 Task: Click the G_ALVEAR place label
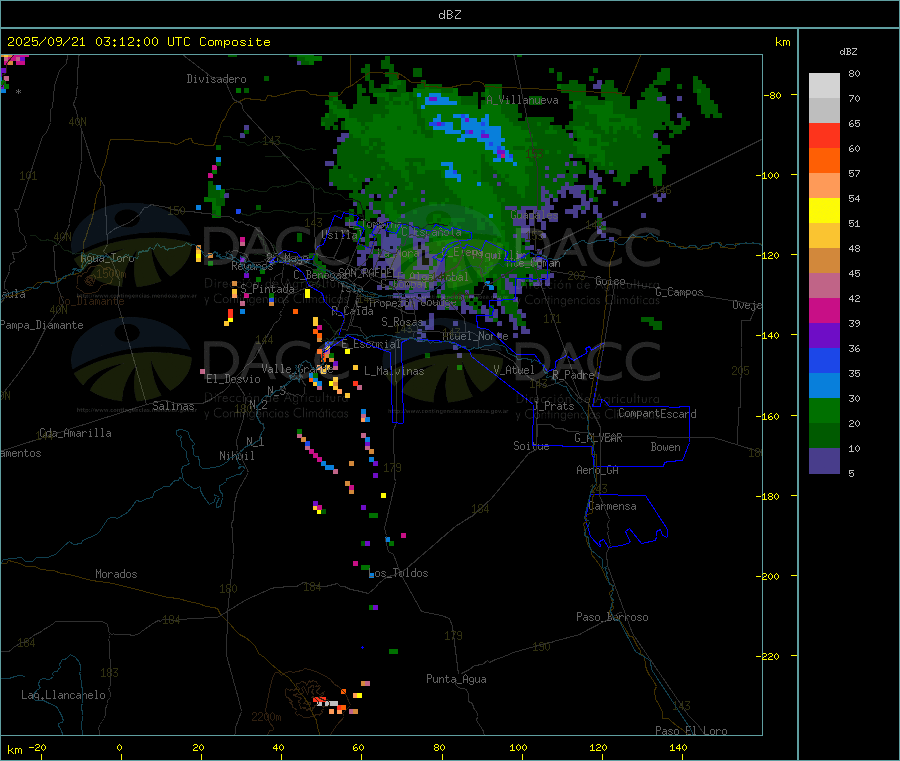(x=598, y=438)
